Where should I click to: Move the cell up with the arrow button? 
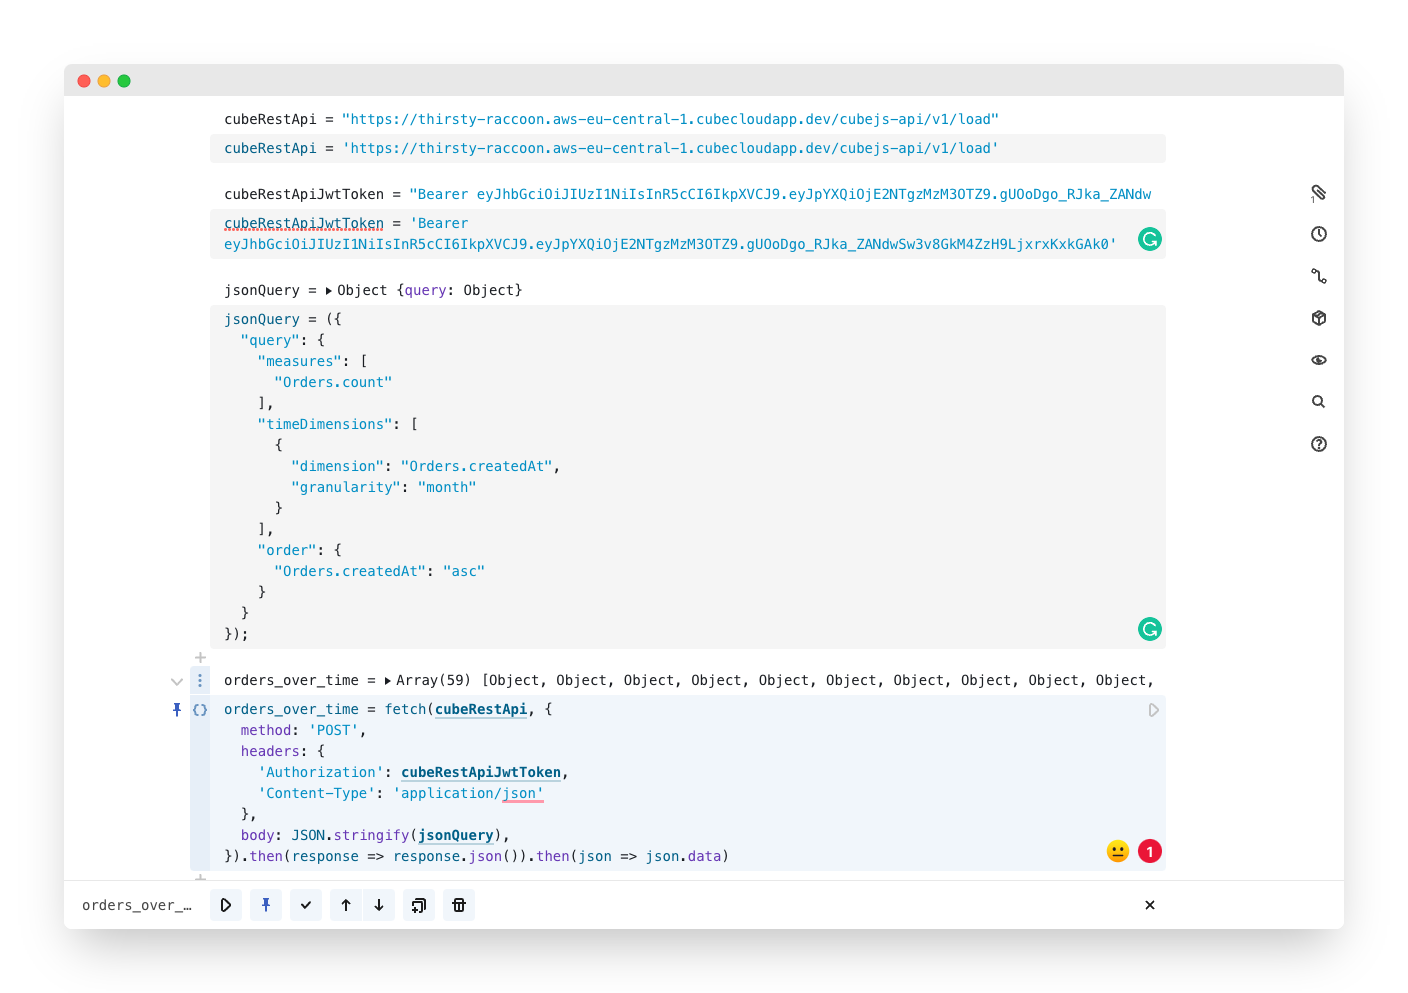click(346, 905)
